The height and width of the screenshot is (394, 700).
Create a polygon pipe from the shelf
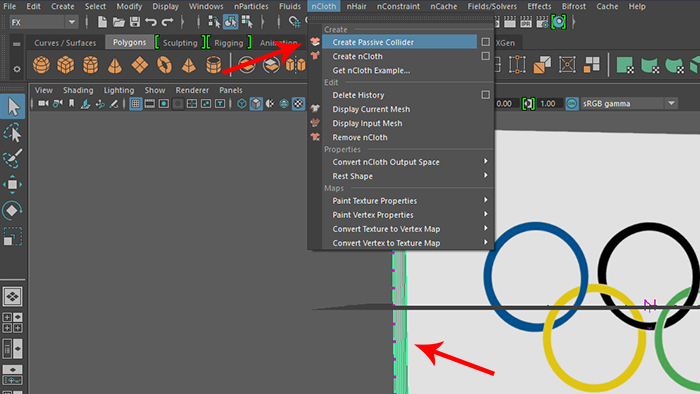[x=213, y=65]
